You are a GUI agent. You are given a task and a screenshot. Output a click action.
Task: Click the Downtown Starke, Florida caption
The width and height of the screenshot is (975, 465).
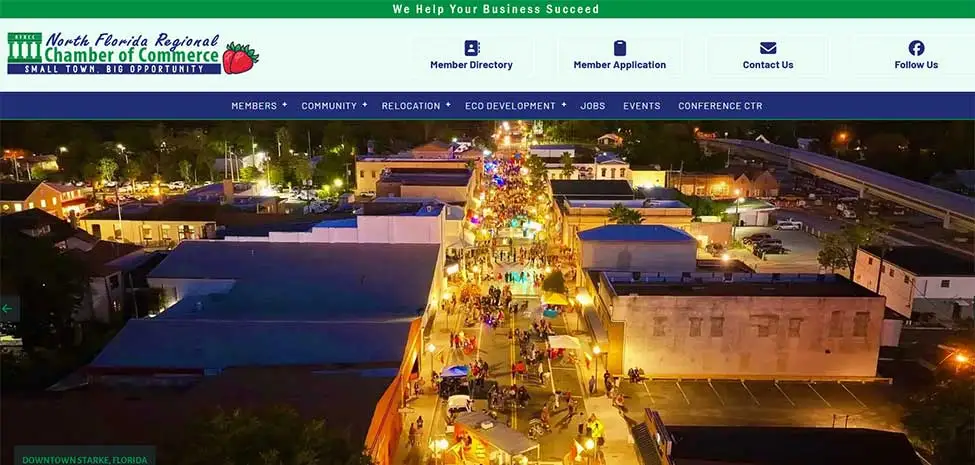(85, 459)
